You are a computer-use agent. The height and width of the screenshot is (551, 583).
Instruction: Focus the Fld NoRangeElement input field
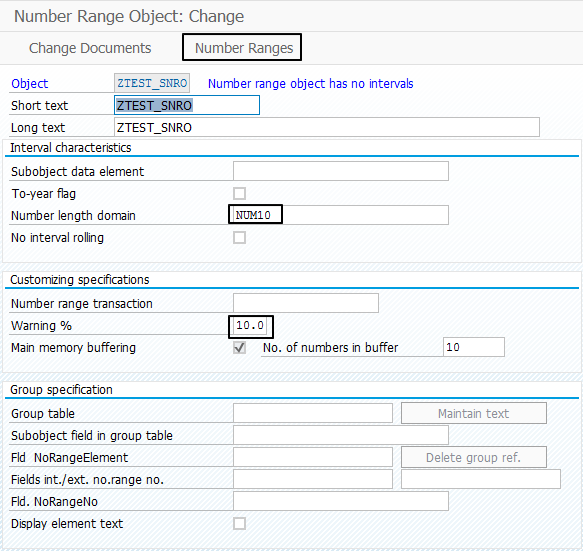coord(313,457)
